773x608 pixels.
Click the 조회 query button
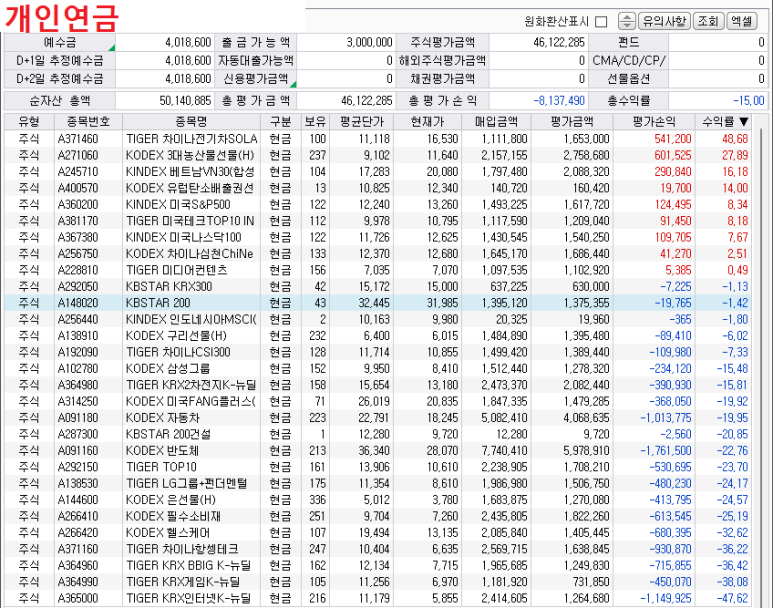708,21
